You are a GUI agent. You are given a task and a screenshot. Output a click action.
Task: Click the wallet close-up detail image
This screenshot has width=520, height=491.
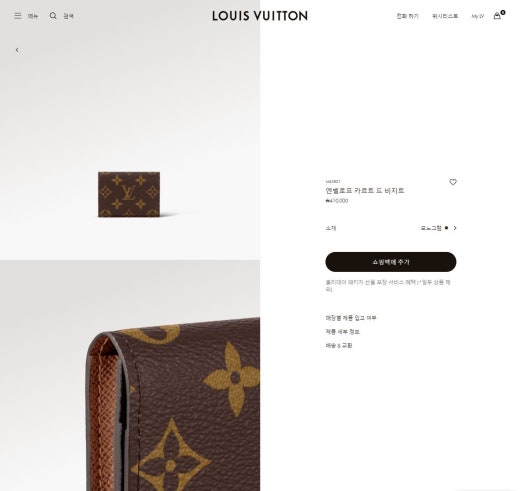pyautogui.click(x=130, y=376)
